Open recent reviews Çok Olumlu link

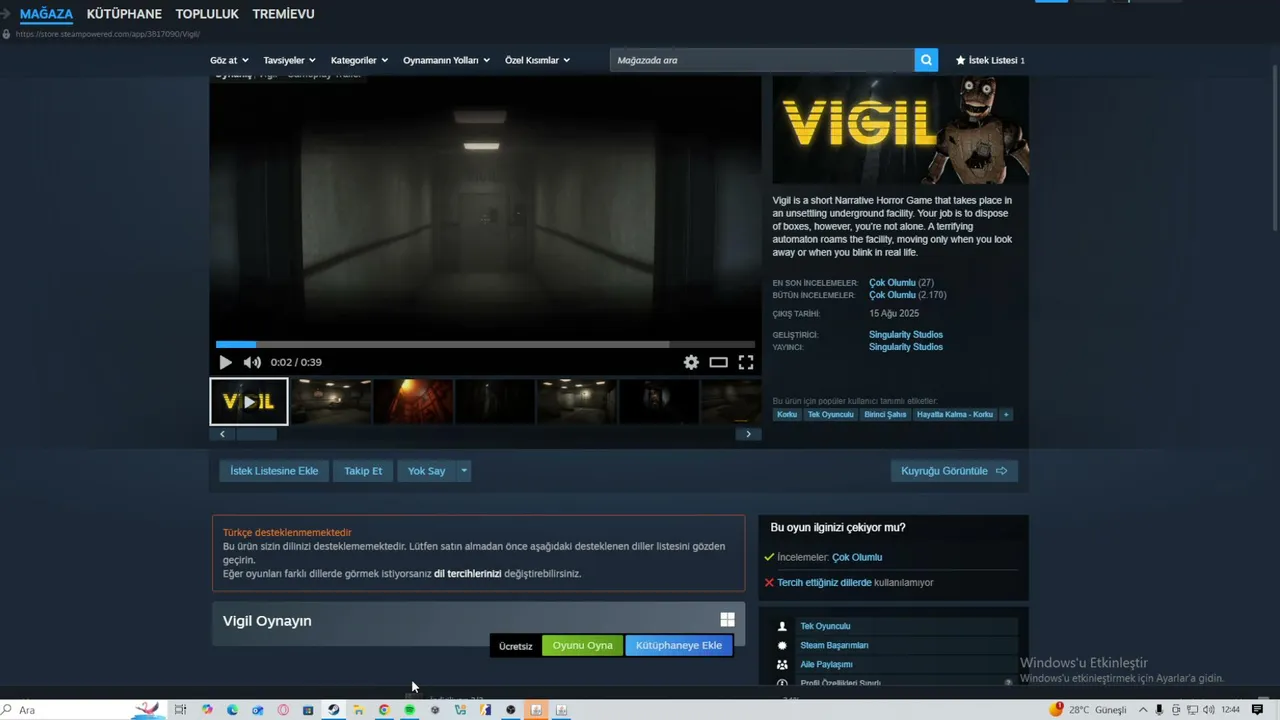(x=892, y=283)
